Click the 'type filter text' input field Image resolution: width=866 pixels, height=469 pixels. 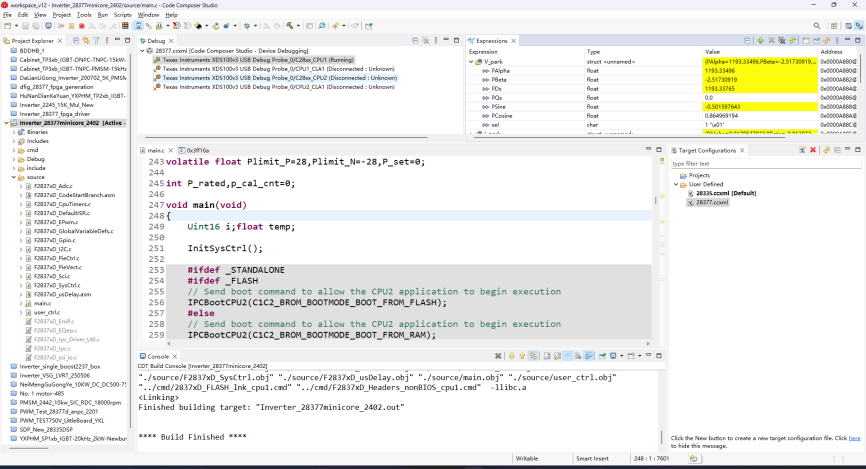(765, 164)
